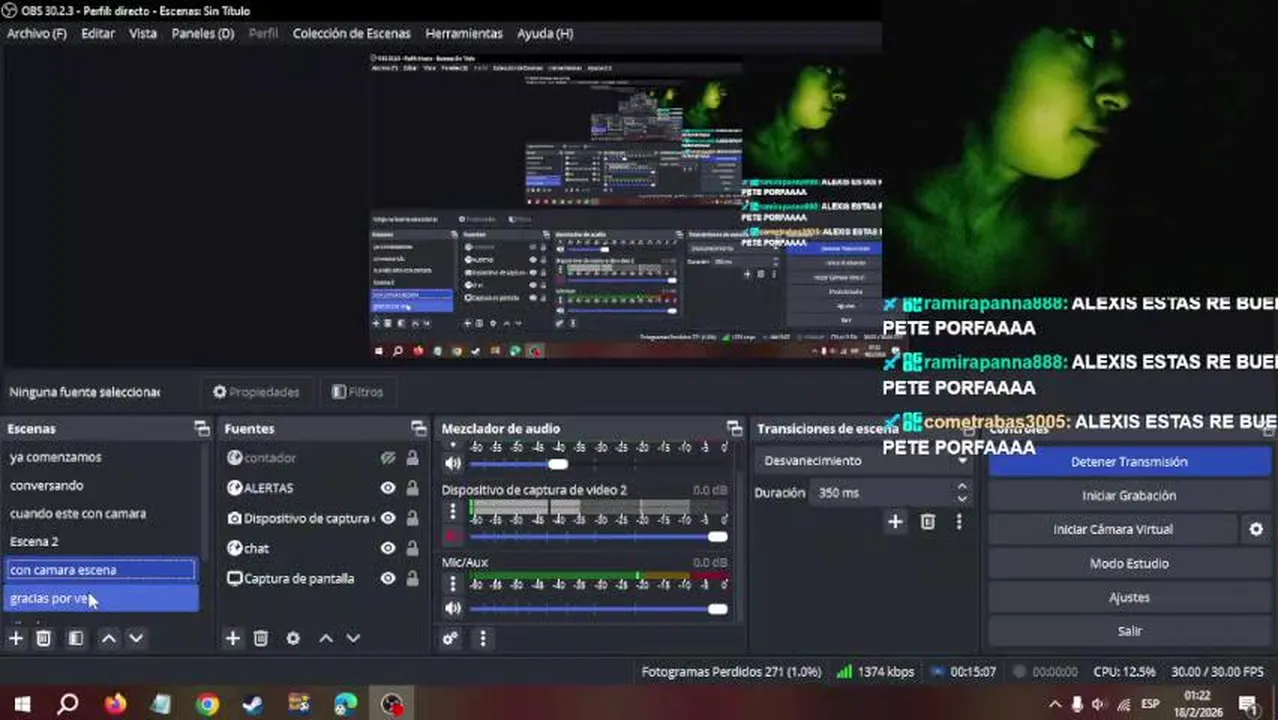Click Dispositivo de captura de video 2 volume slider
This screenshot has height=720, width=1278.
click(717, 537)
